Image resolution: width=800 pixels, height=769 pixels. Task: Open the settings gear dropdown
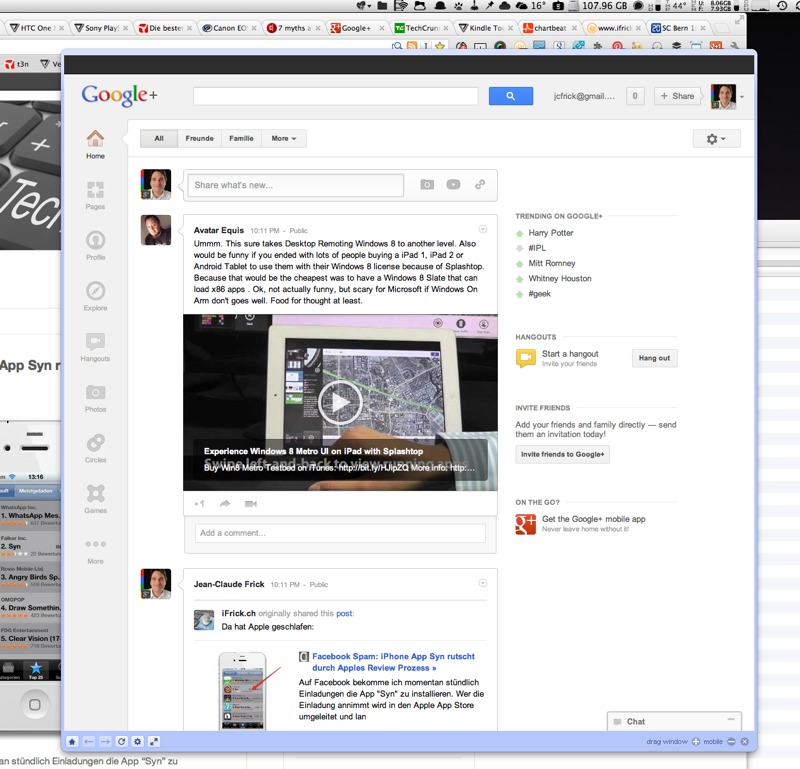pos(716,139)
